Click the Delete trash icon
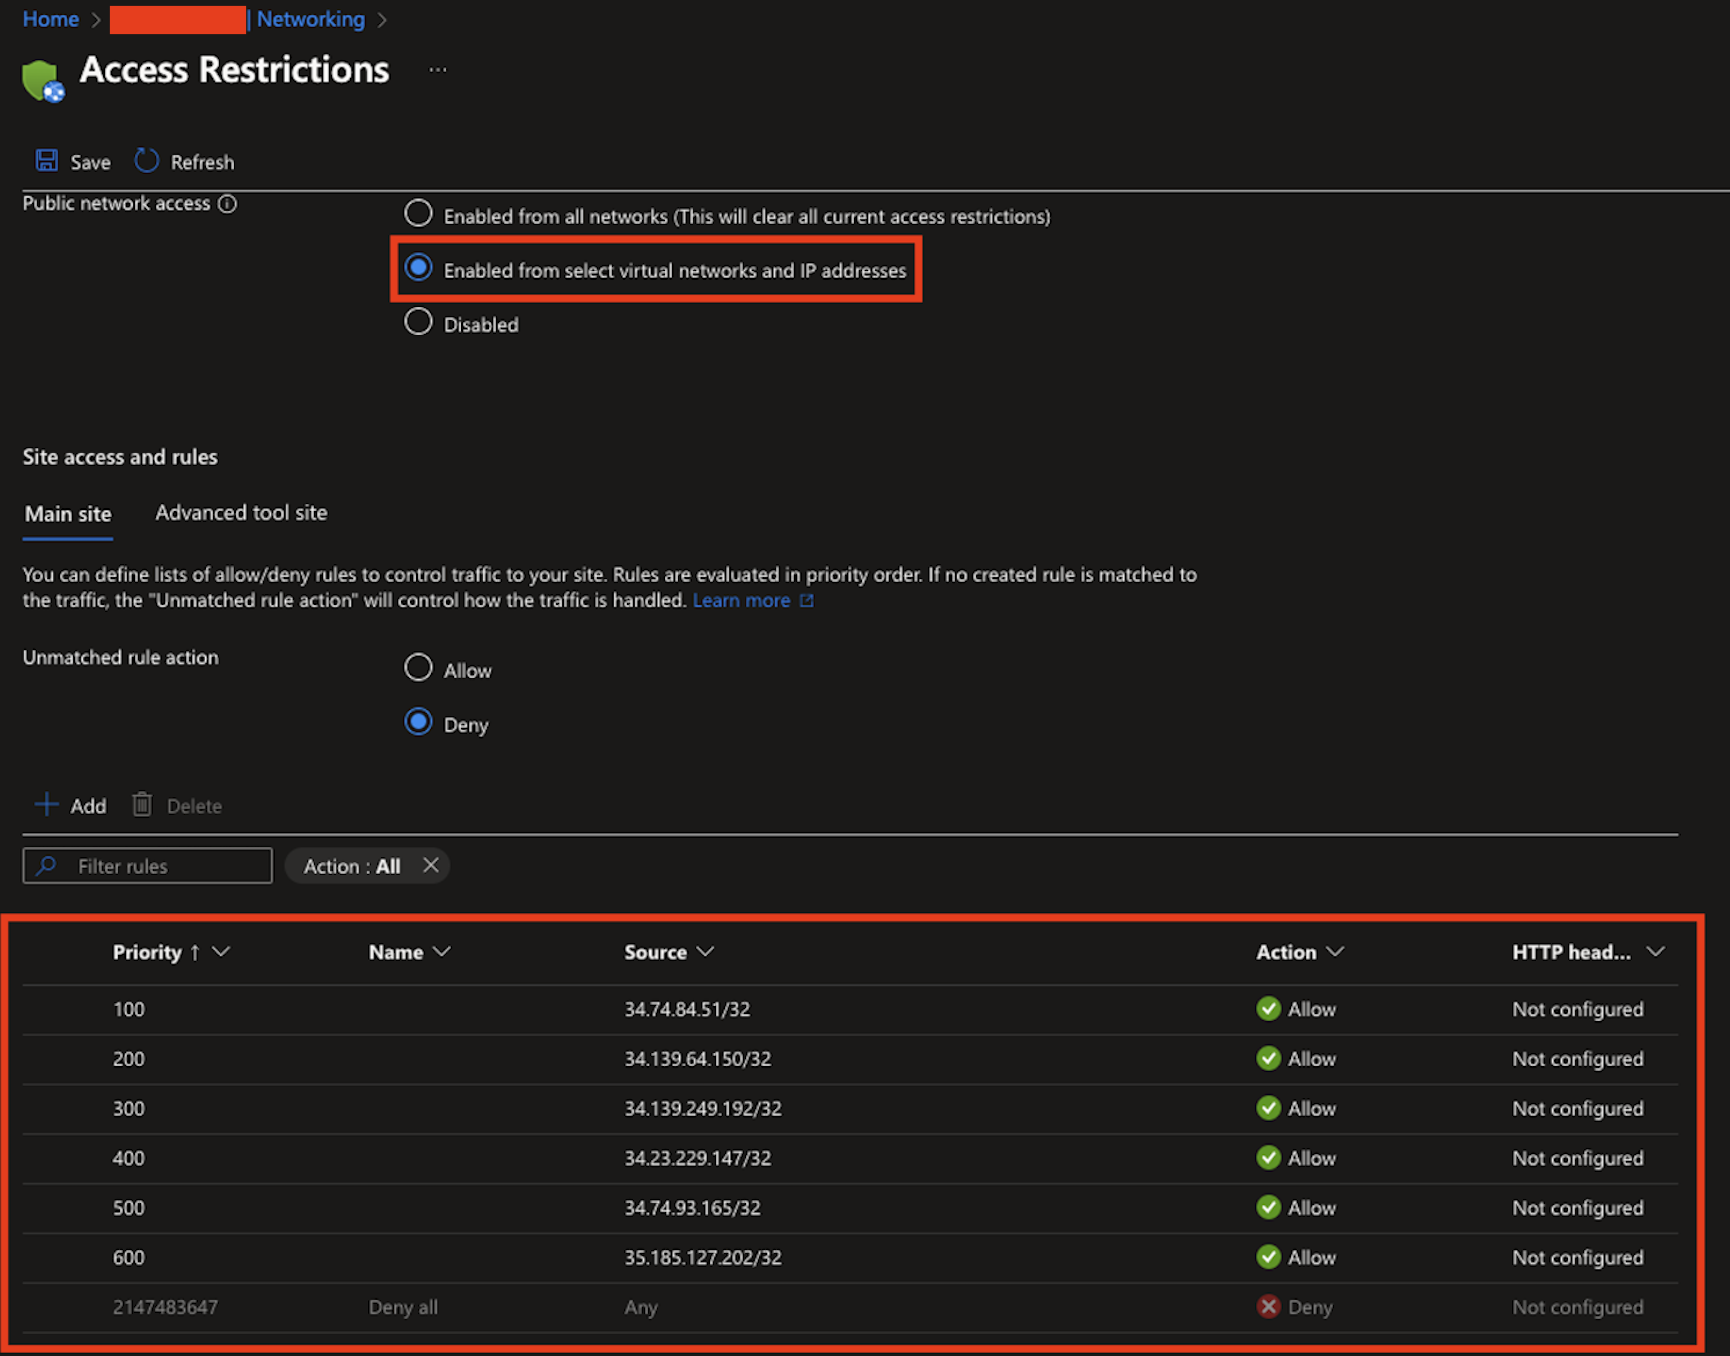The image size is (1730, 1356). (x=142, y=804)
